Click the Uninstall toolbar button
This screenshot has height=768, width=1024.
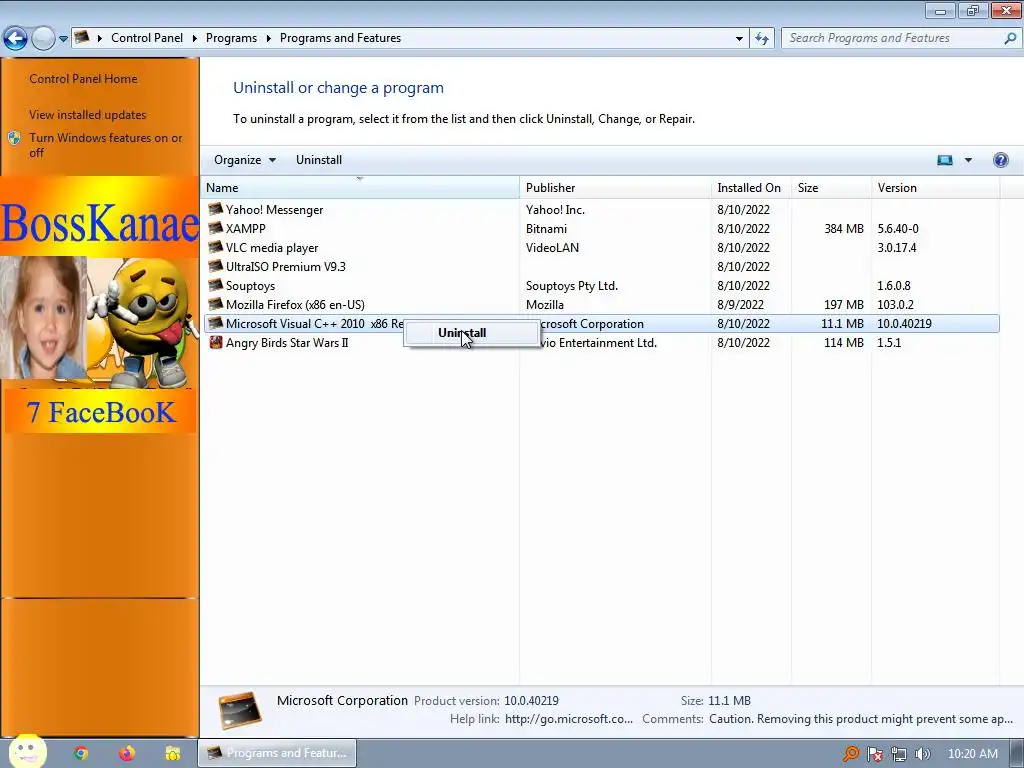tap(319, 160)
